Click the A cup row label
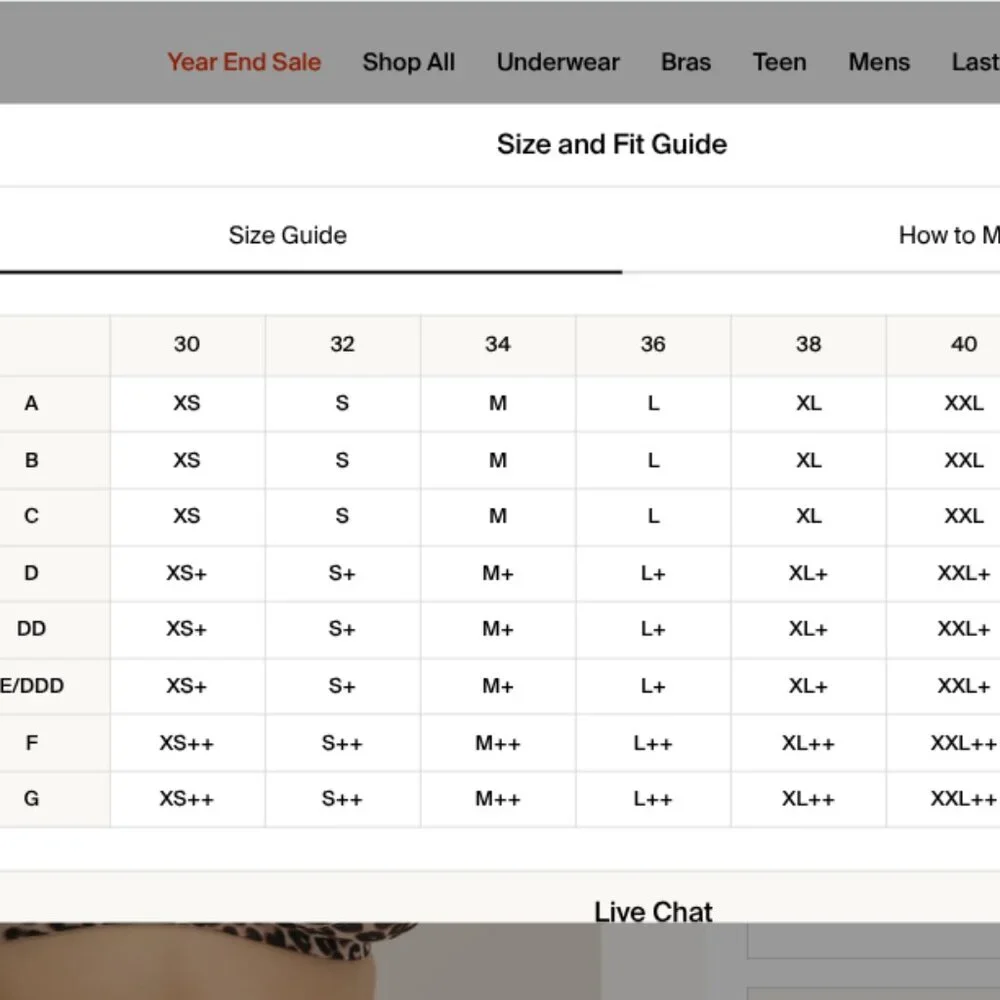This screenshot has width=1000, height=1000. [31, 403]
